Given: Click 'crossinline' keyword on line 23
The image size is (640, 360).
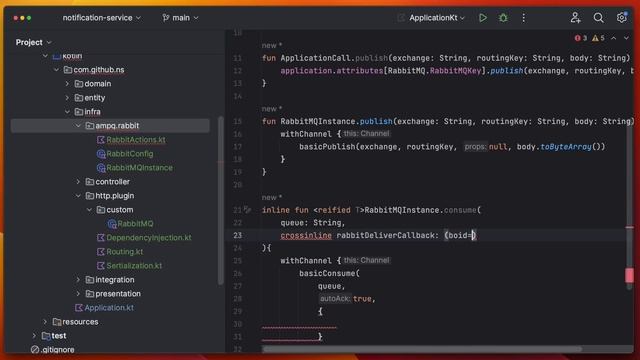Looking at the screenshot, I should (306, 236).
